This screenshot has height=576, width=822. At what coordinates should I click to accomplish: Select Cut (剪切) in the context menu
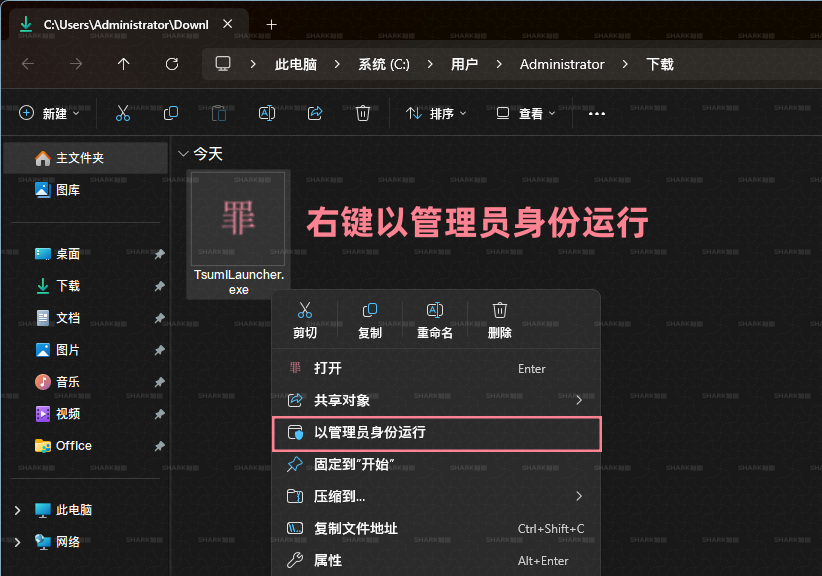click(305, 320)
